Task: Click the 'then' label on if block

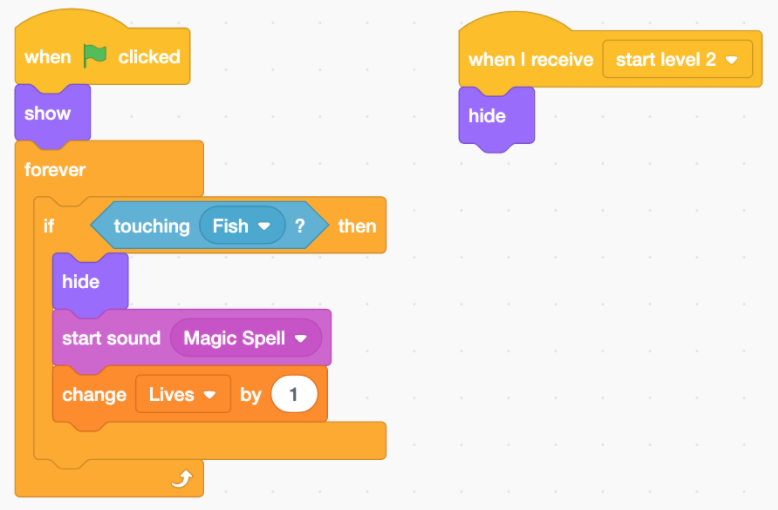Action: point(357,226)
